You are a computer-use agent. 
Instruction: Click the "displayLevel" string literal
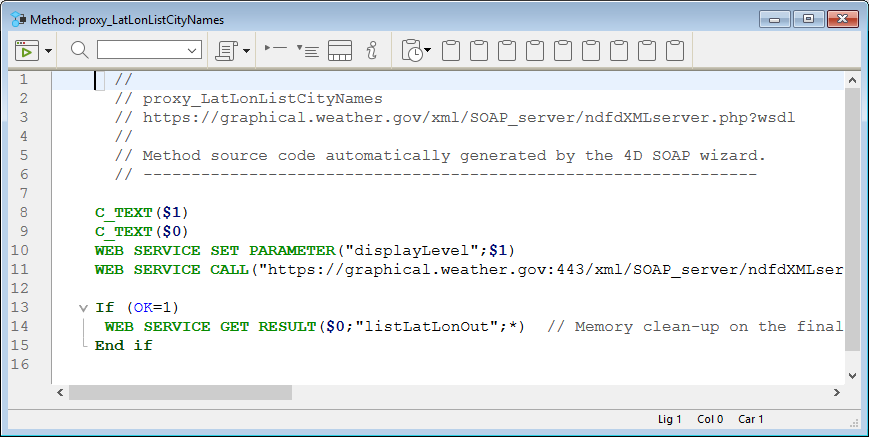click(412, 250)
